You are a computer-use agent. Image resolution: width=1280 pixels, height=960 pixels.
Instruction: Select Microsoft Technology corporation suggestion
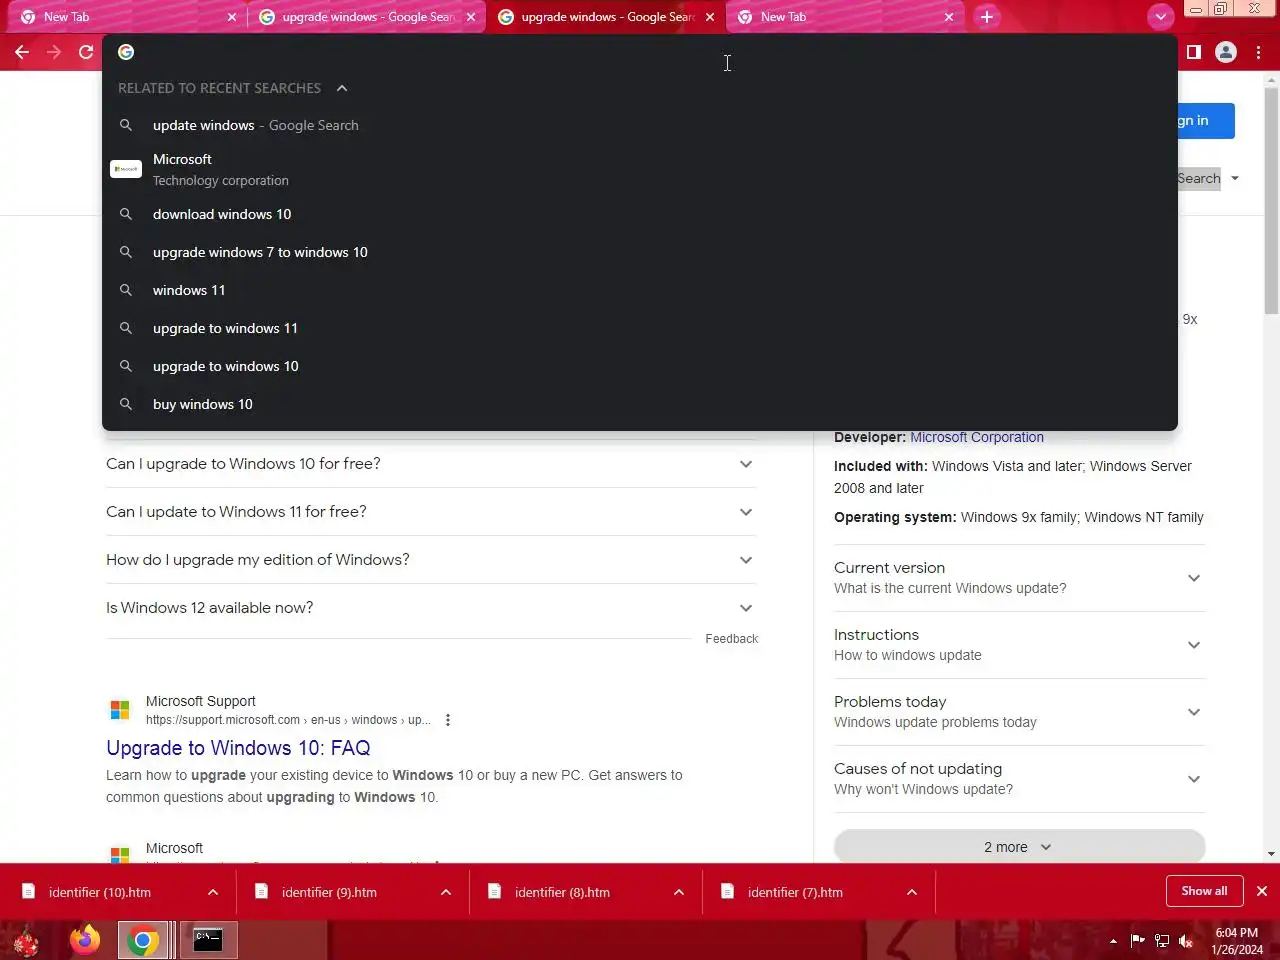[640, 169]
